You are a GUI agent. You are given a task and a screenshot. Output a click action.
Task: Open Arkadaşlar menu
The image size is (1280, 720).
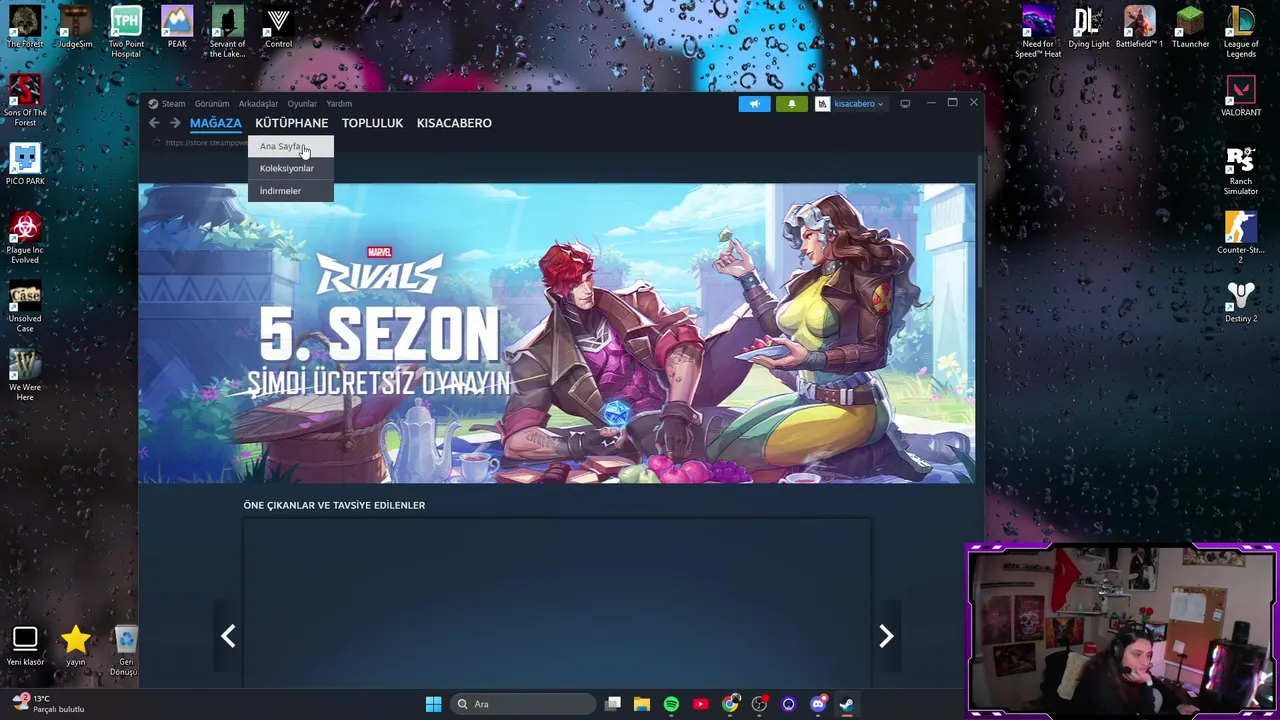tap(258, 103)
